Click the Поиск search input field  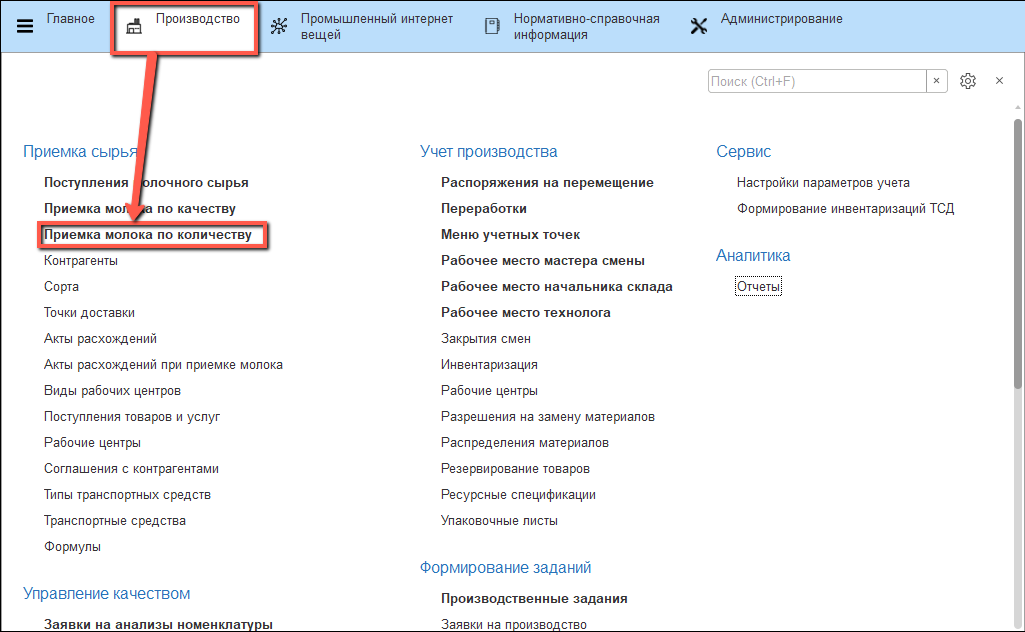click(x=816, y=81)
